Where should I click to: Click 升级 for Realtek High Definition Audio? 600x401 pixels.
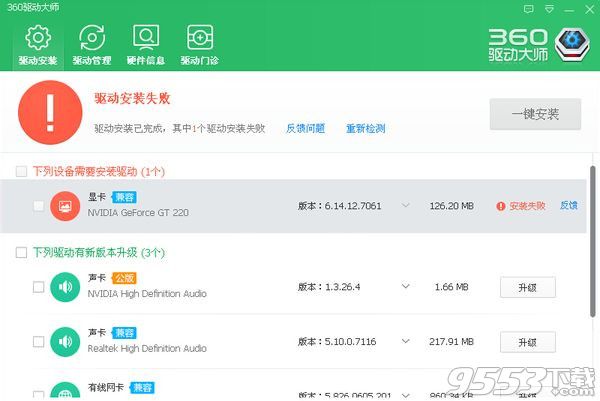528,342
